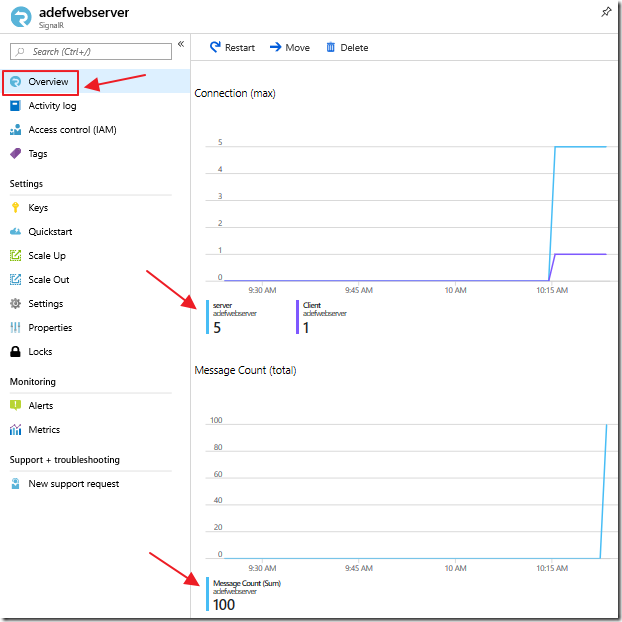Open the Settings item under Settings
622x622 pixels.
pyautogui.click(x=46, y=304)
